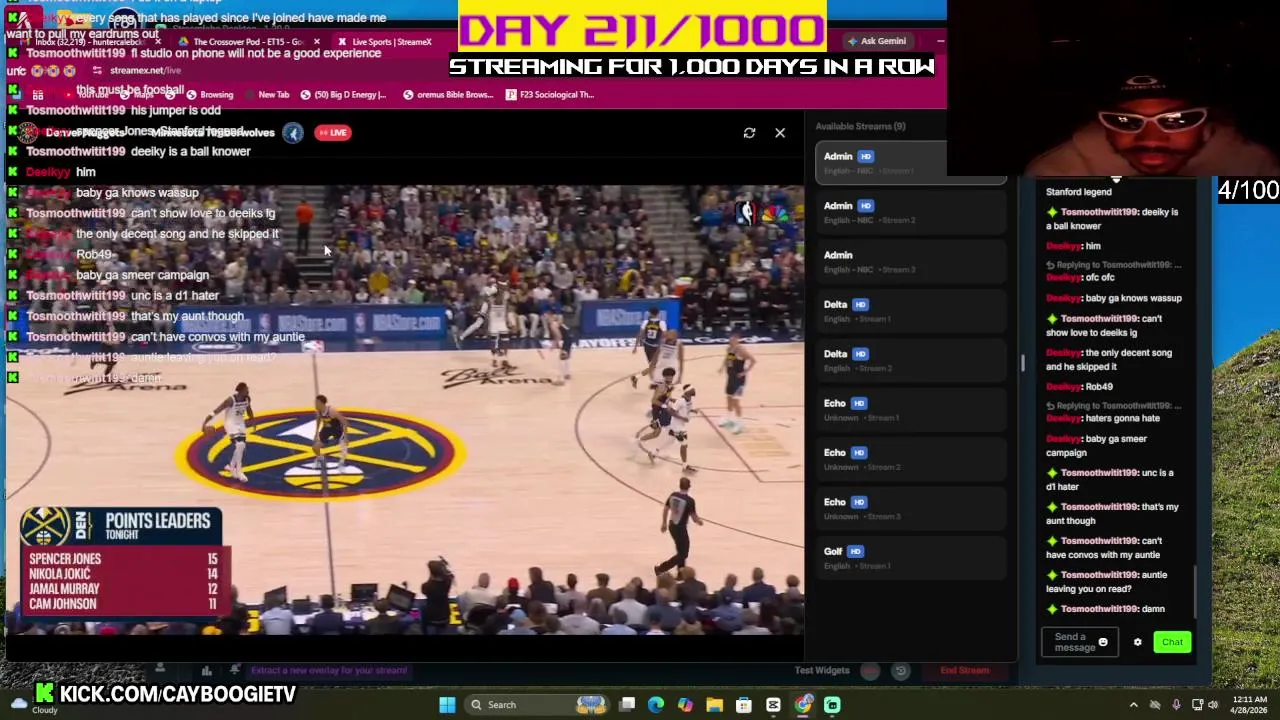1280x720 pixels.
Task: Open Microsoft Store from taskbar
Action: [744, 705]
